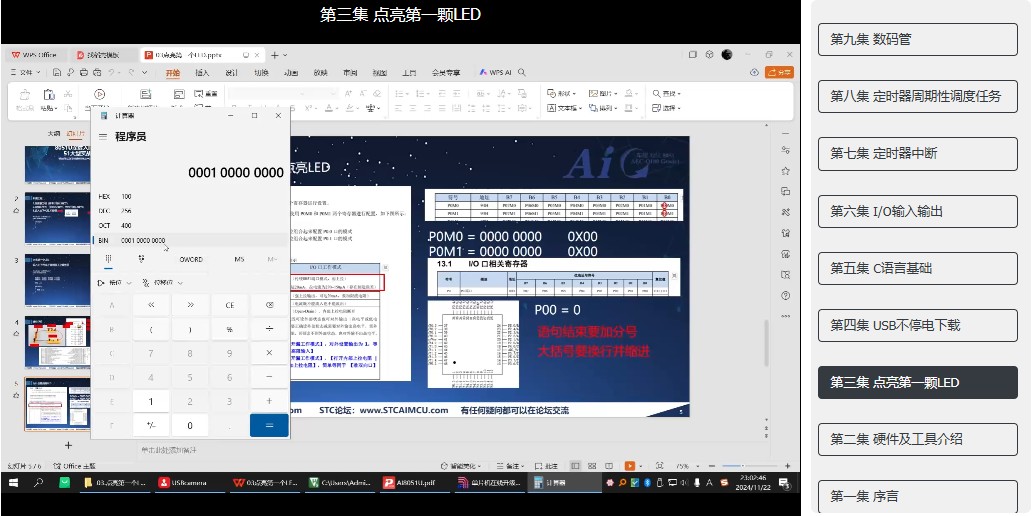The width and height of the screenshot is (1032, 516).
Task: Add a new WPS document tab
Action: tap(275, 55)
